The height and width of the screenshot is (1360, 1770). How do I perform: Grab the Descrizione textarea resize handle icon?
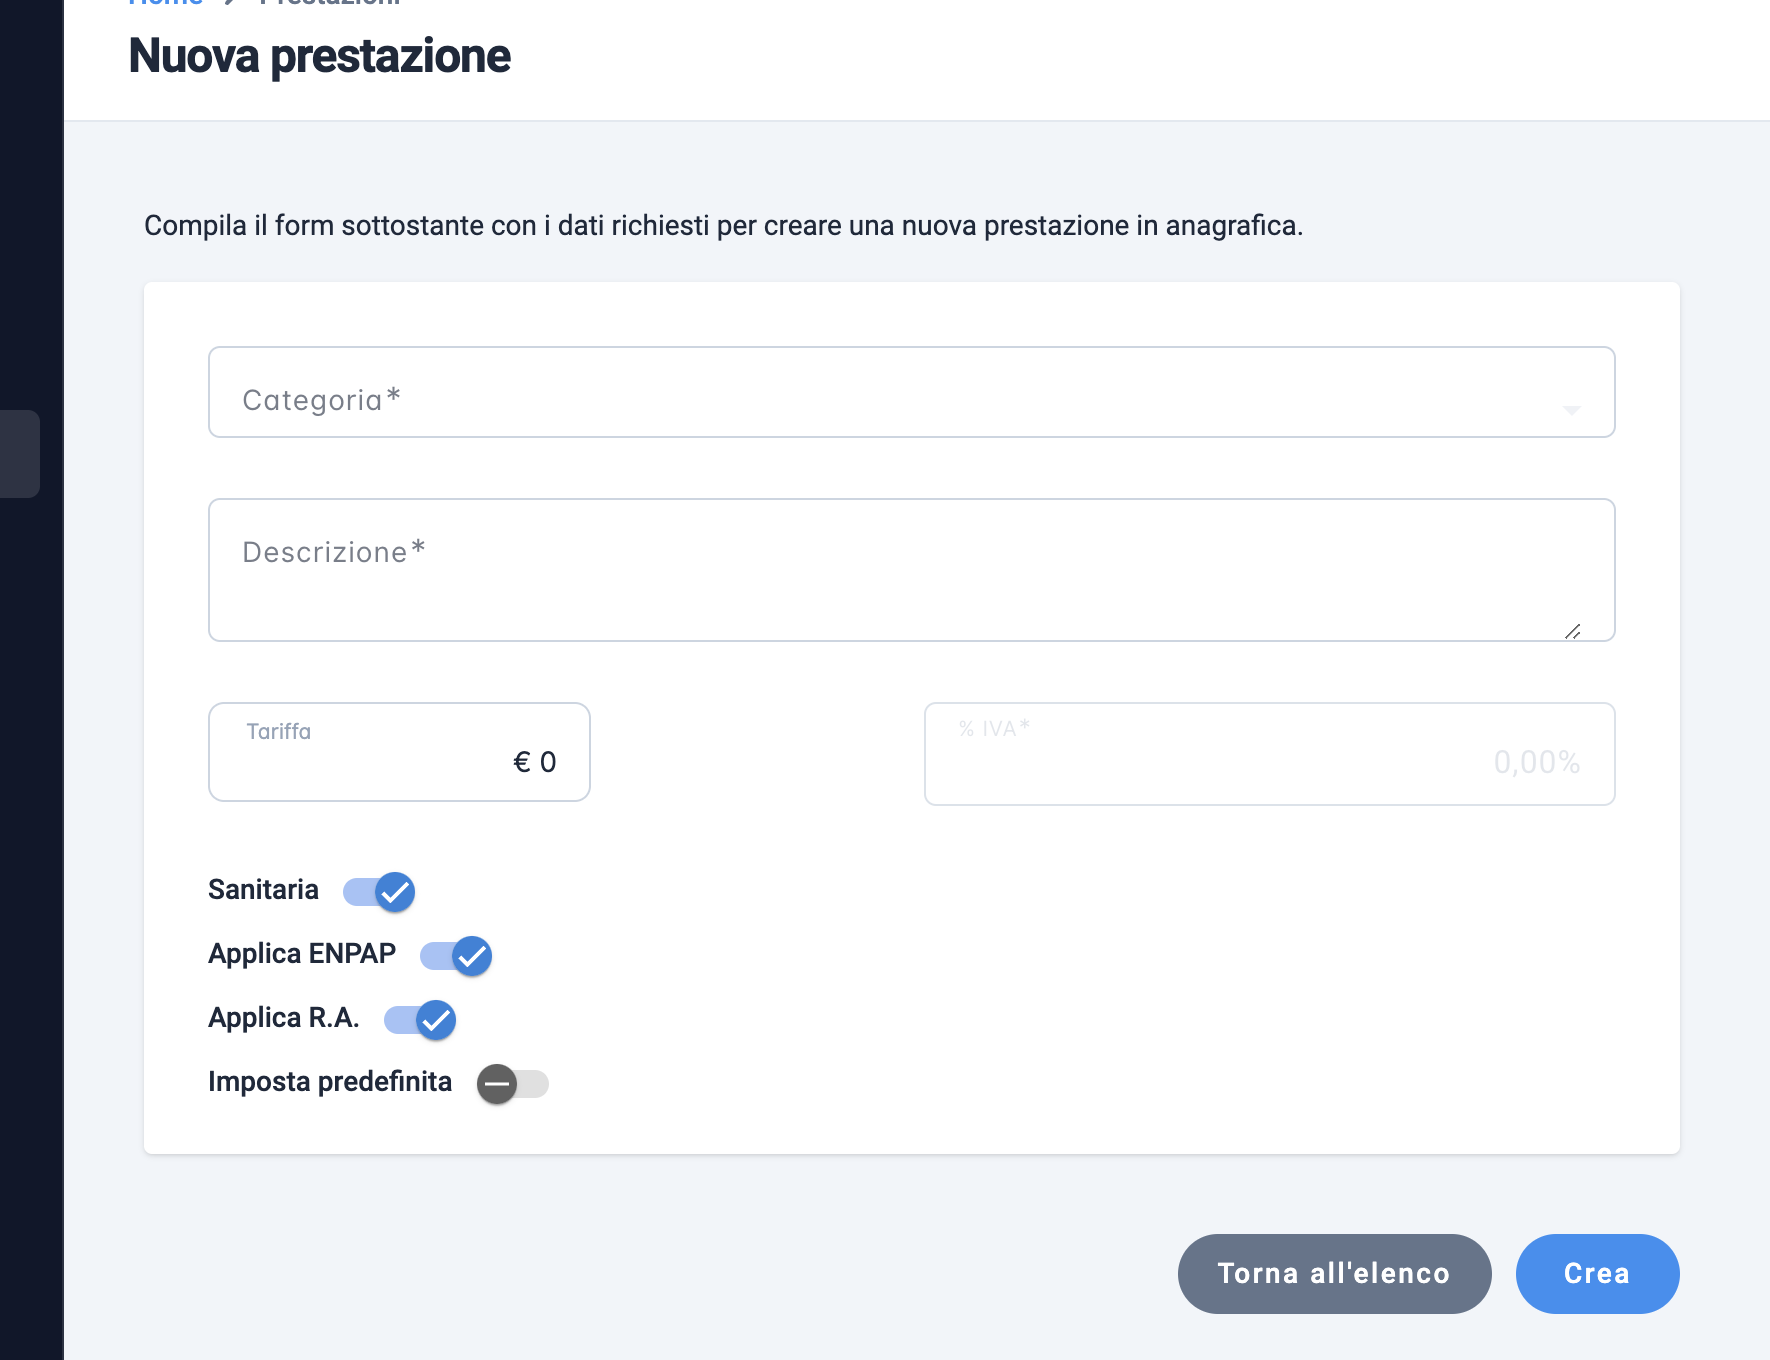pyautogui.click(x=1572, y=631)
